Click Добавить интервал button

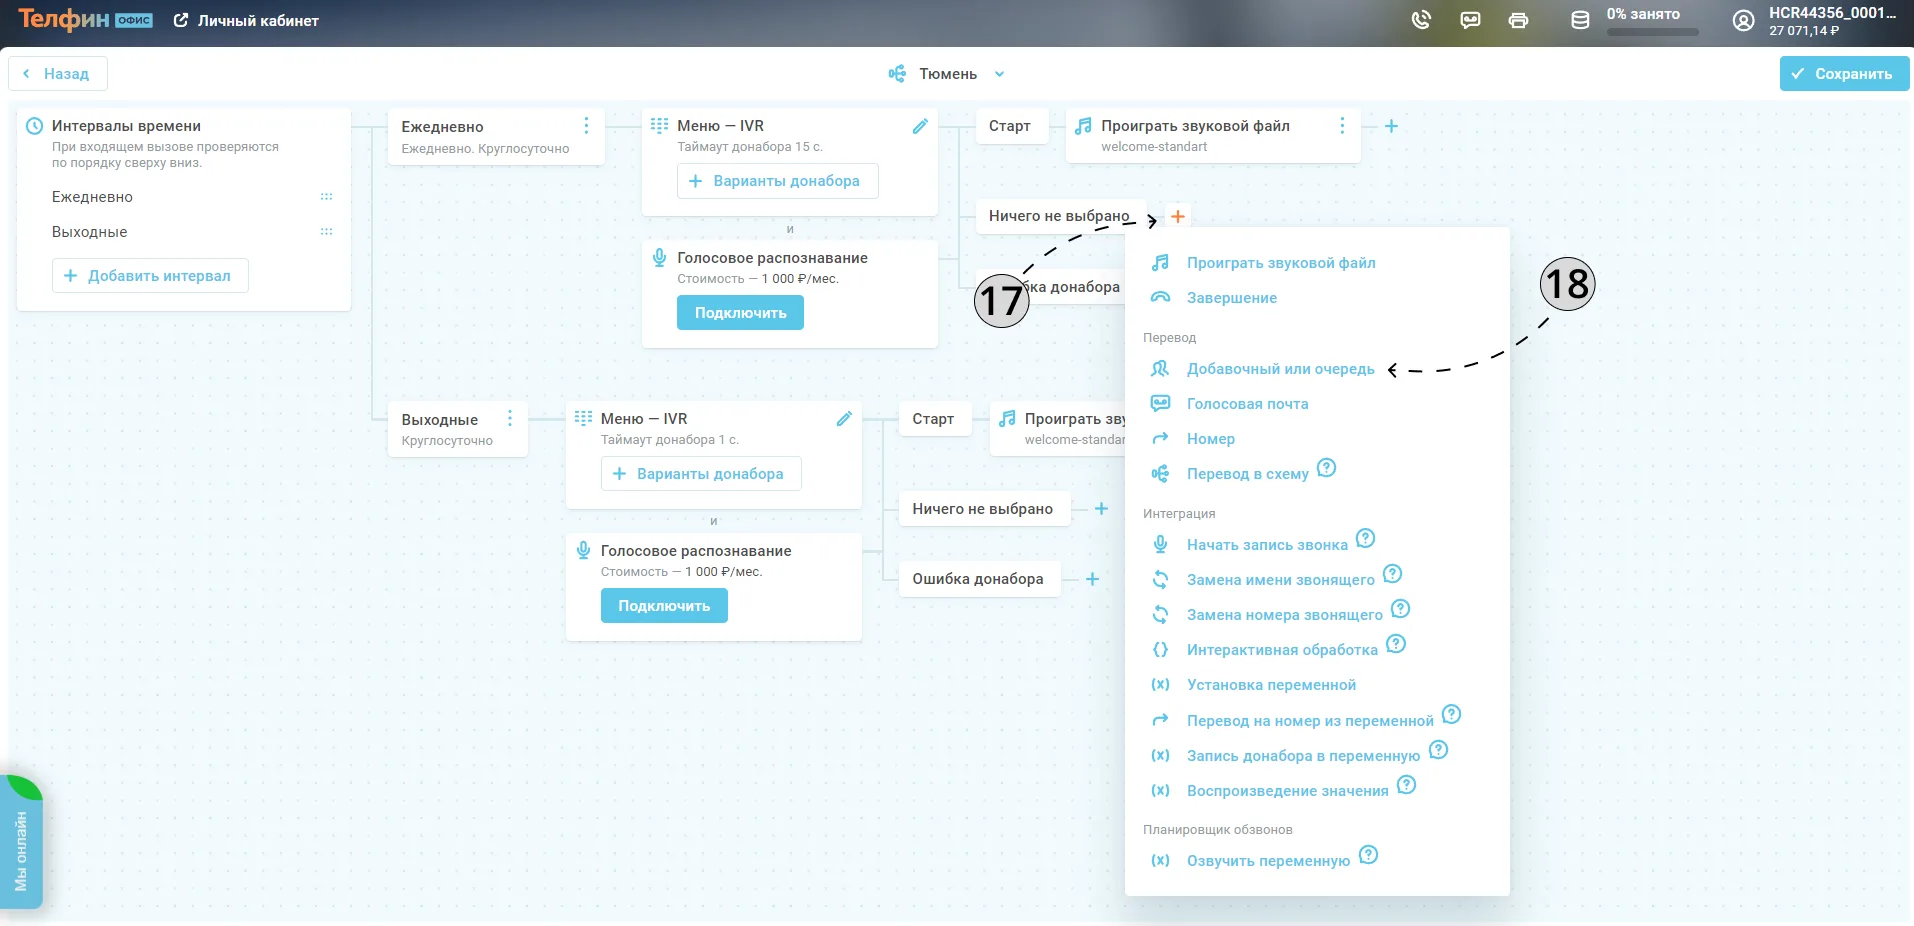coord(150,276)
